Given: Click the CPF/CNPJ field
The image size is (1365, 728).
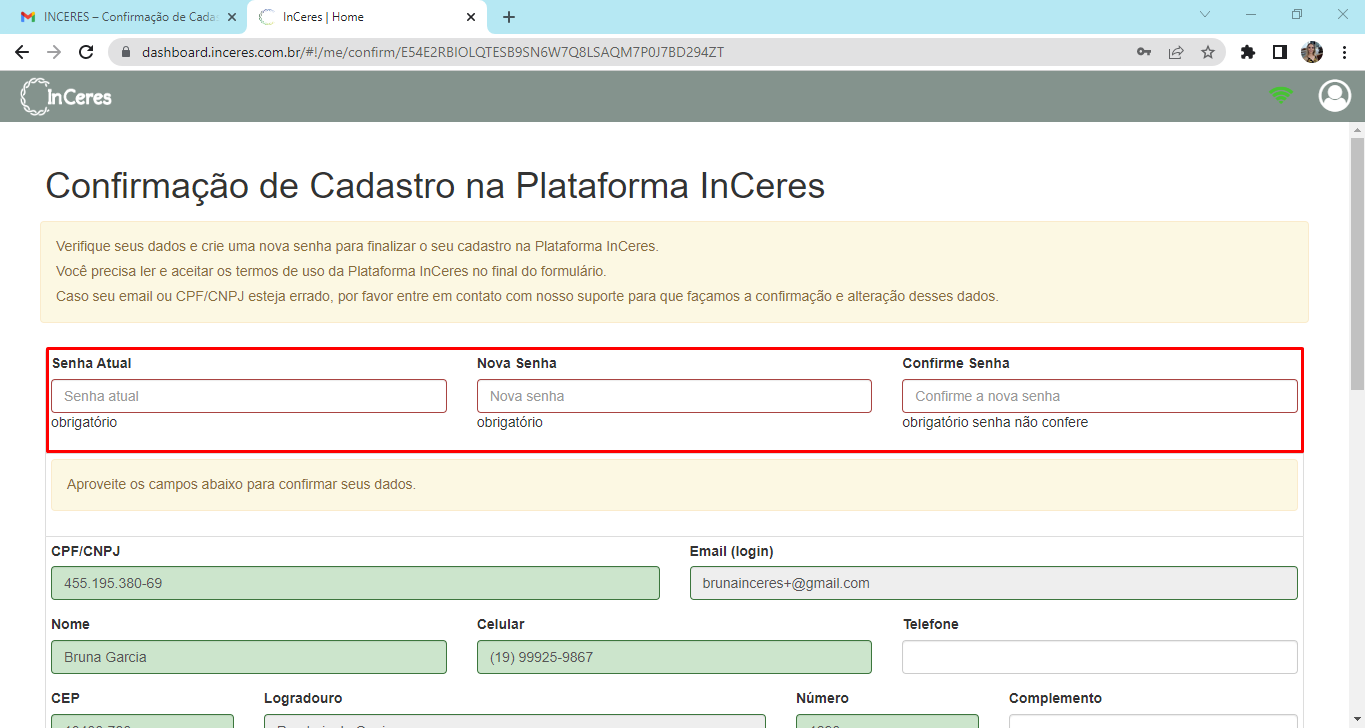Looking at the screenshot, I should tap(355, 583).
